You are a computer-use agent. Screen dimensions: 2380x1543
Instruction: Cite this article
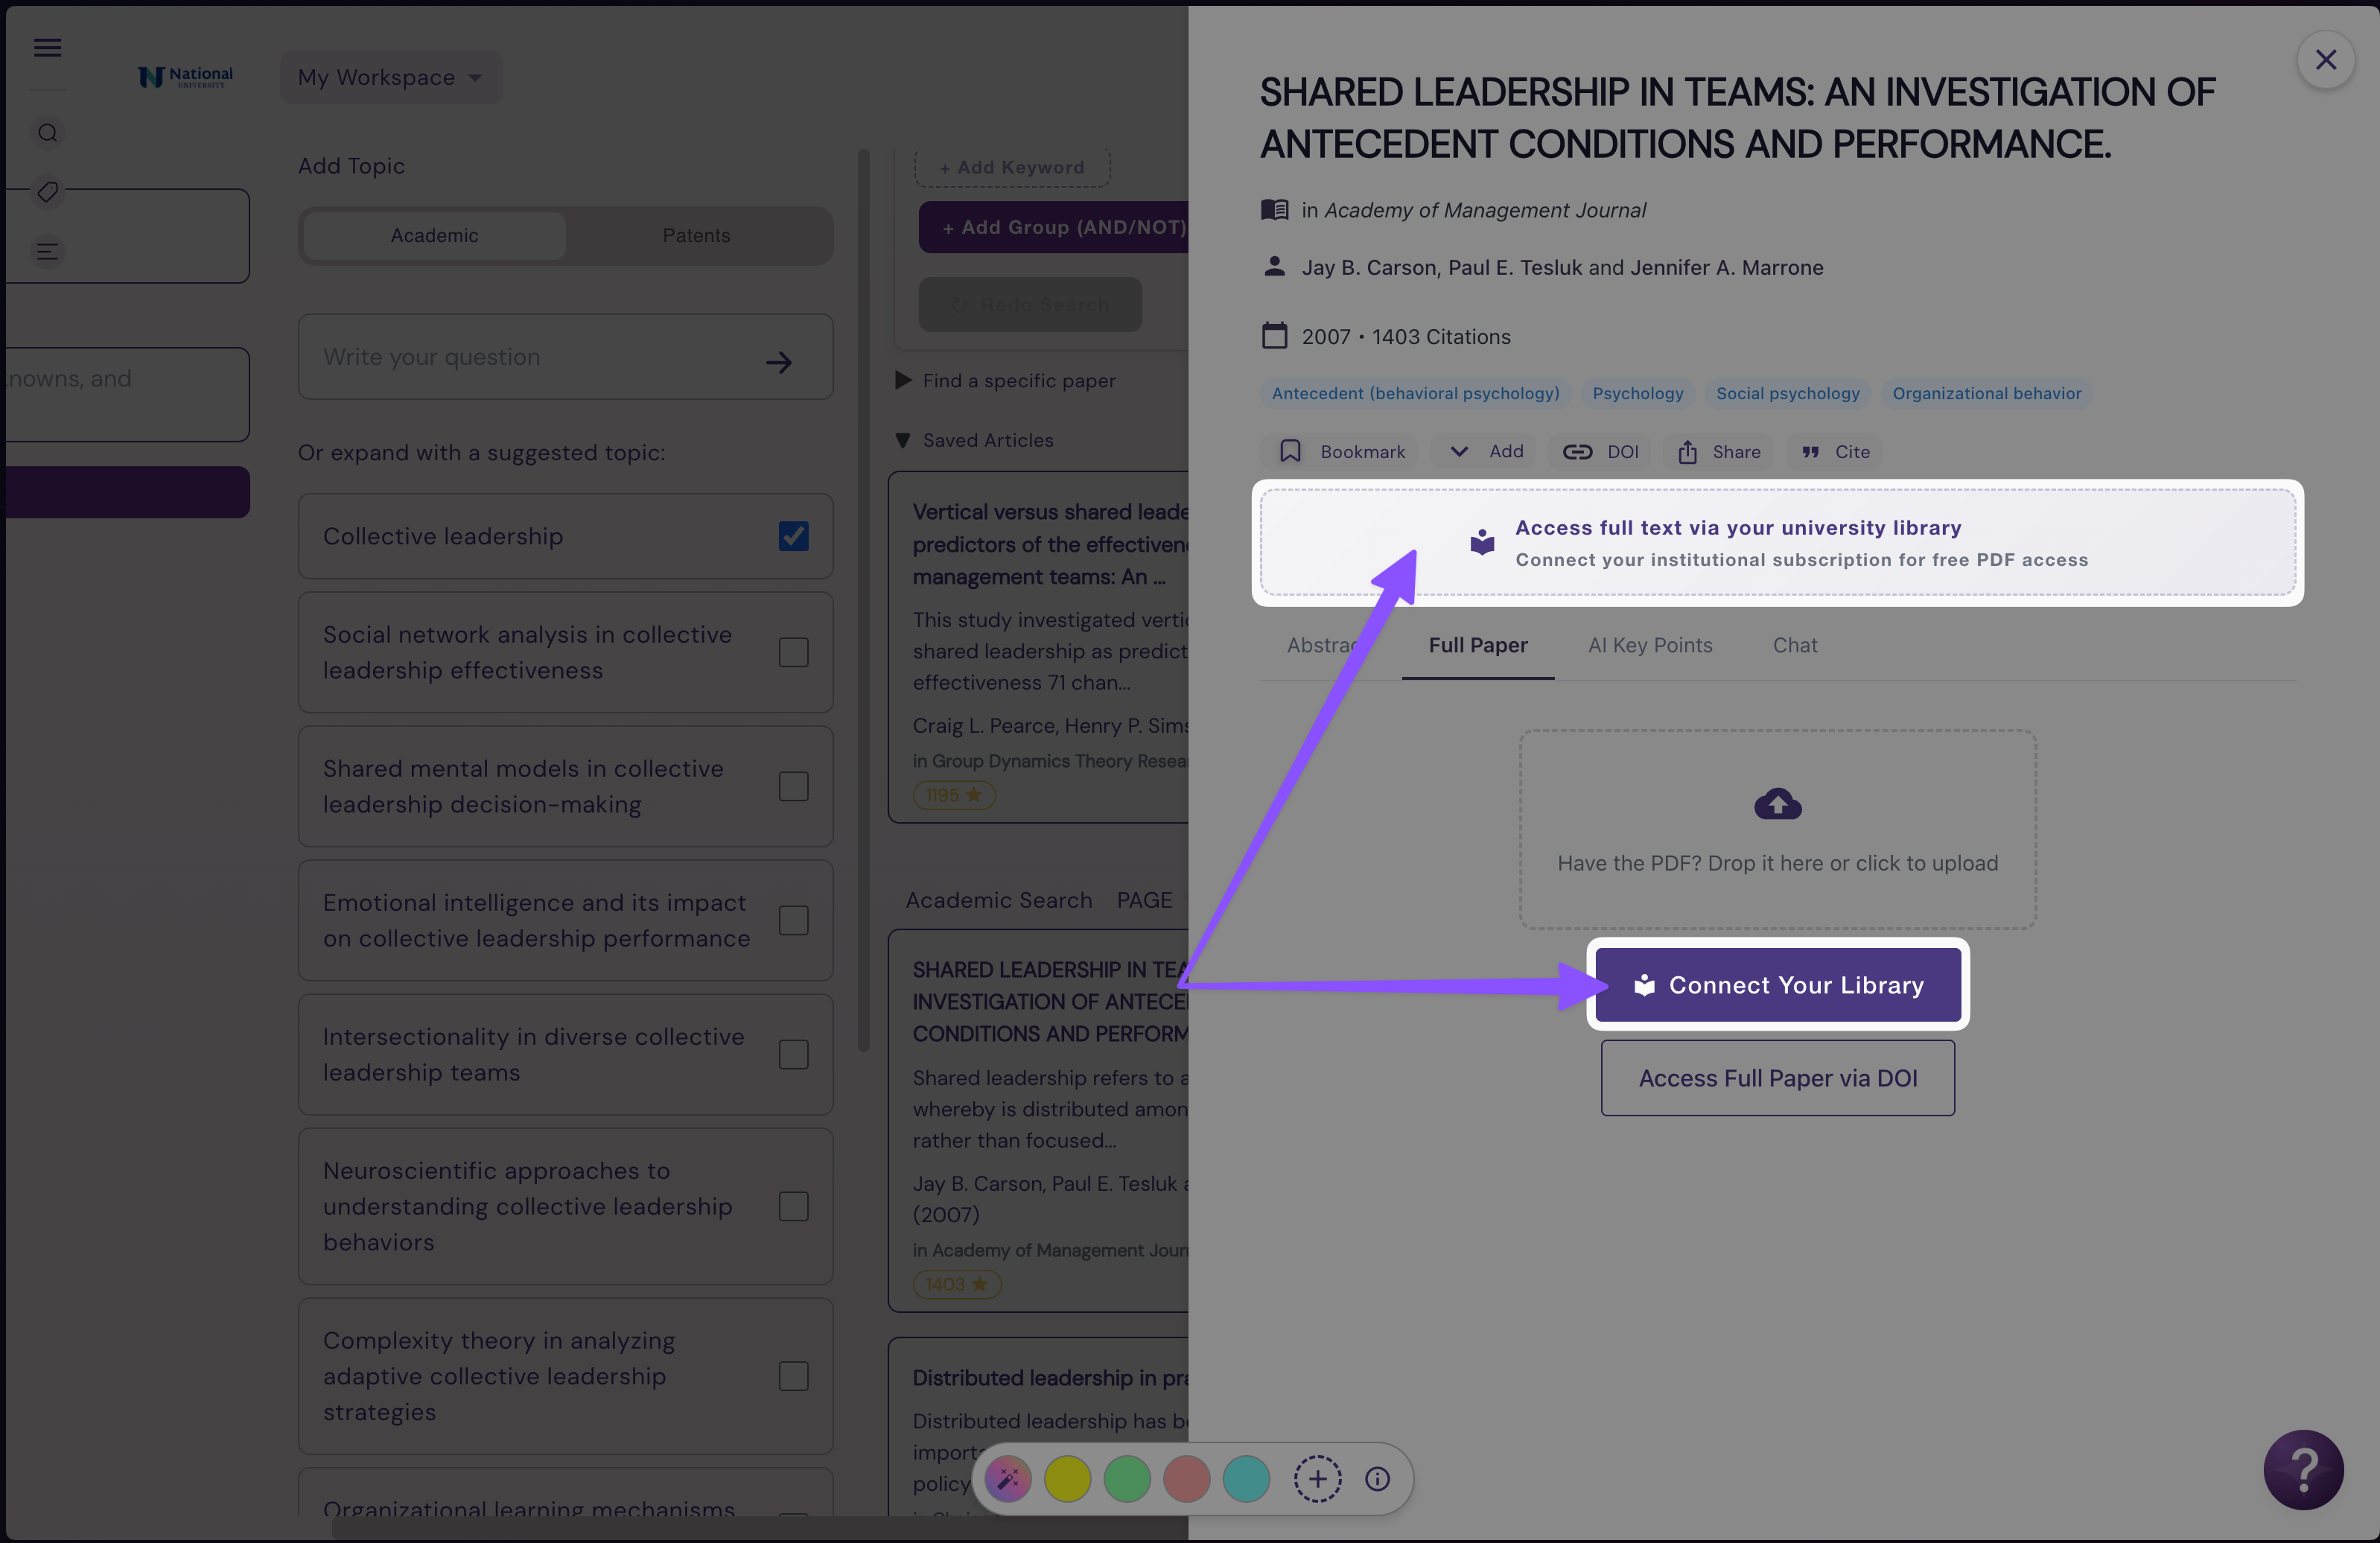point(1835,452)
